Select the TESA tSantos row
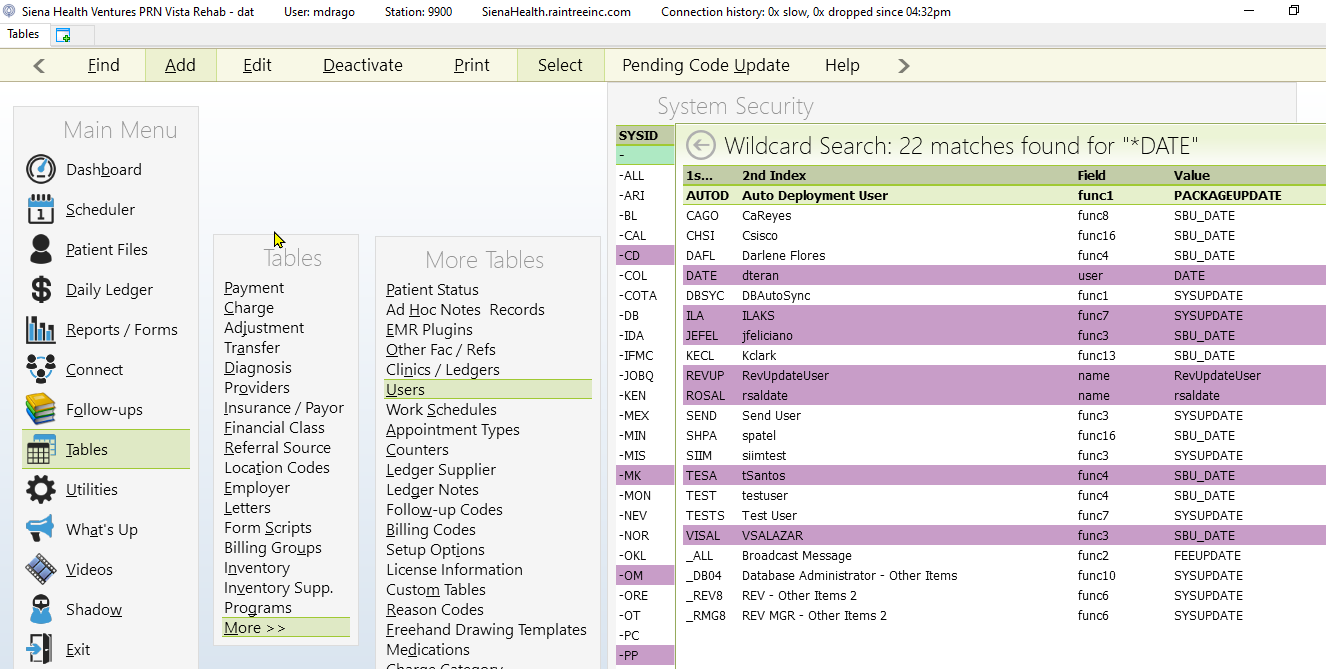The width and height of the screenshot is (1326, 669). tap(1004, 476)
